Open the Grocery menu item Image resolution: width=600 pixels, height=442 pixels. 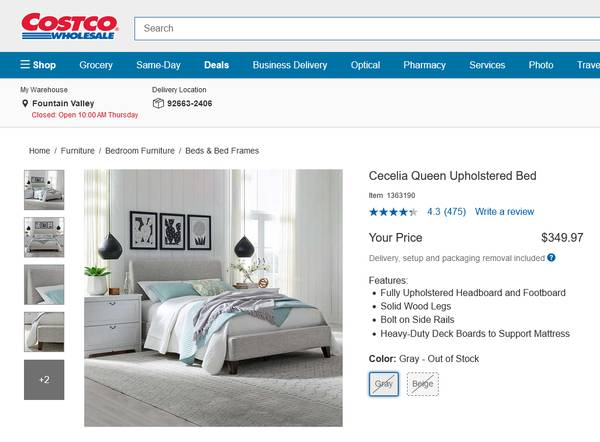(96, 65)
